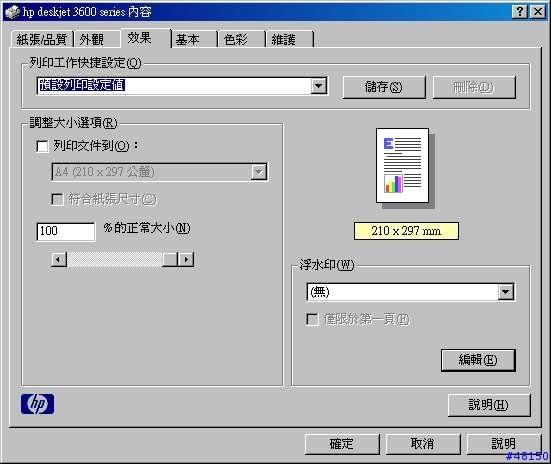Toggle the 僅限於第一頁 checkbox
Screen dimensions: 551x464
pyautogui.click(x=312, y=320)
